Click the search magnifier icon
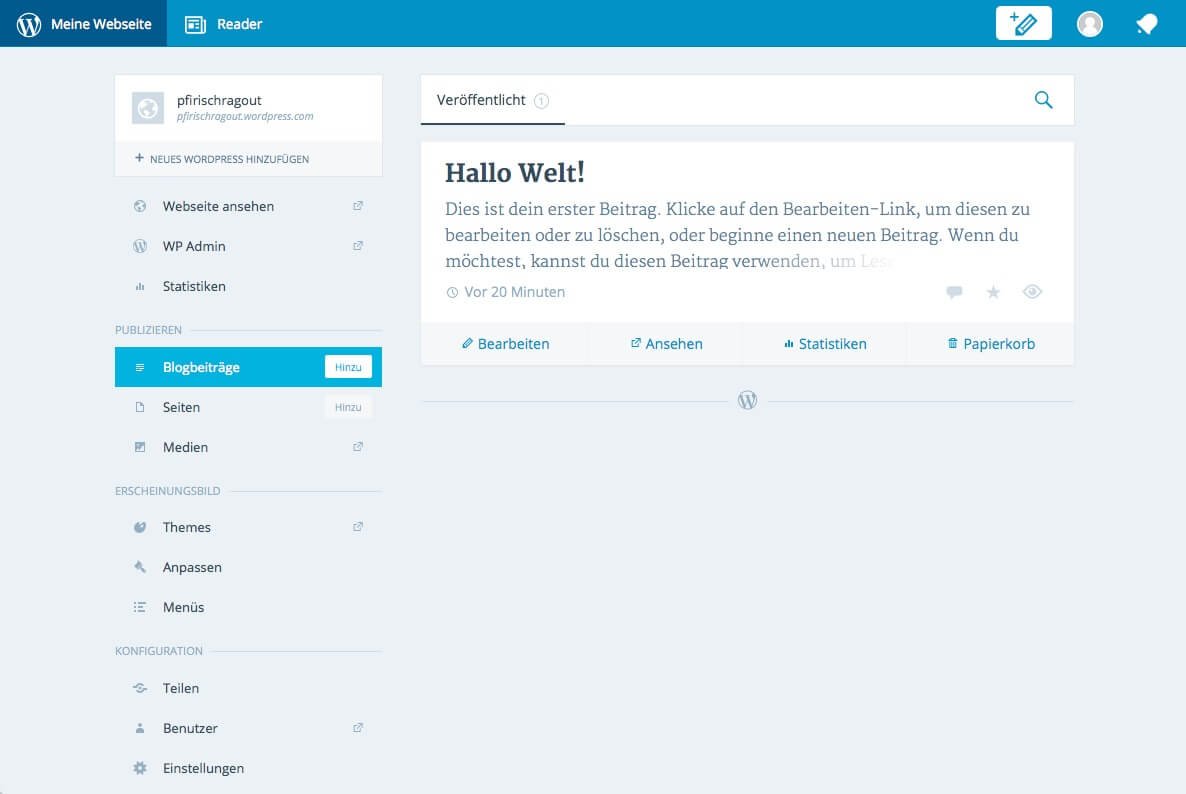The image size is (1186, 794). [1043, 100]
